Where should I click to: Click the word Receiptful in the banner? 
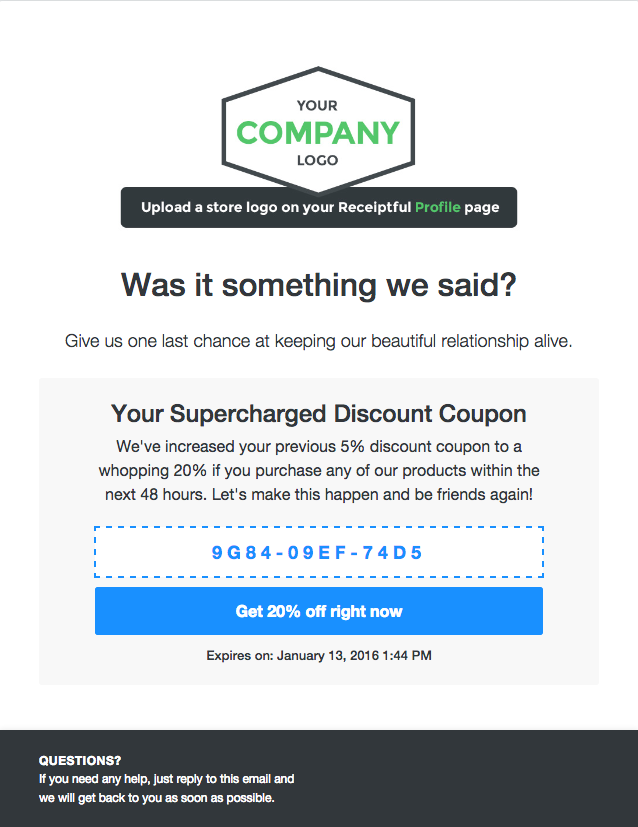(x=374, y=208)
